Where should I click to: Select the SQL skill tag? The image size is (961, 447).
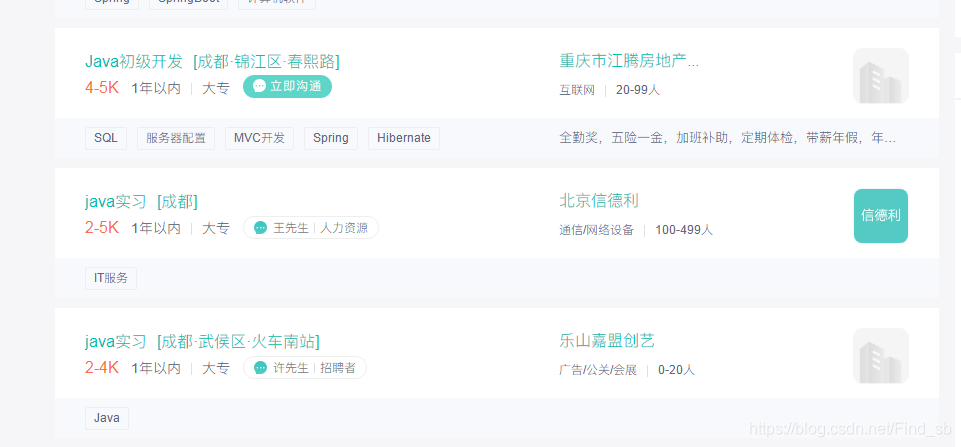click(x=105, y=138)
